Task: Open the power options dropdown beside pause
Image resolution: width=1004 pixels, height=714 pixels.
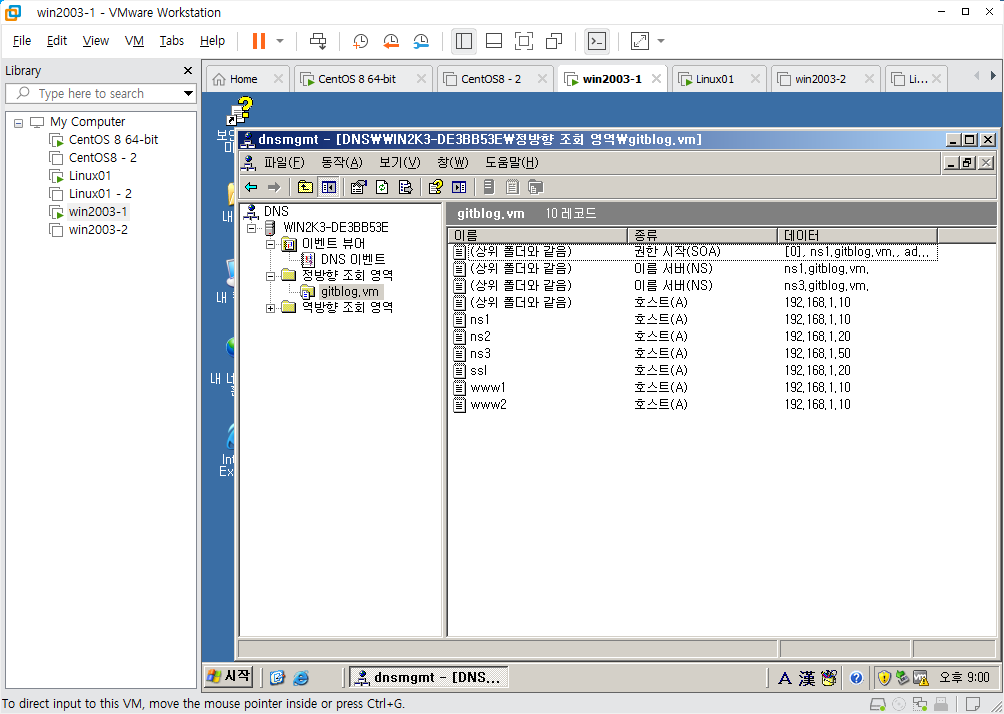Action: [x=280, y=41]
